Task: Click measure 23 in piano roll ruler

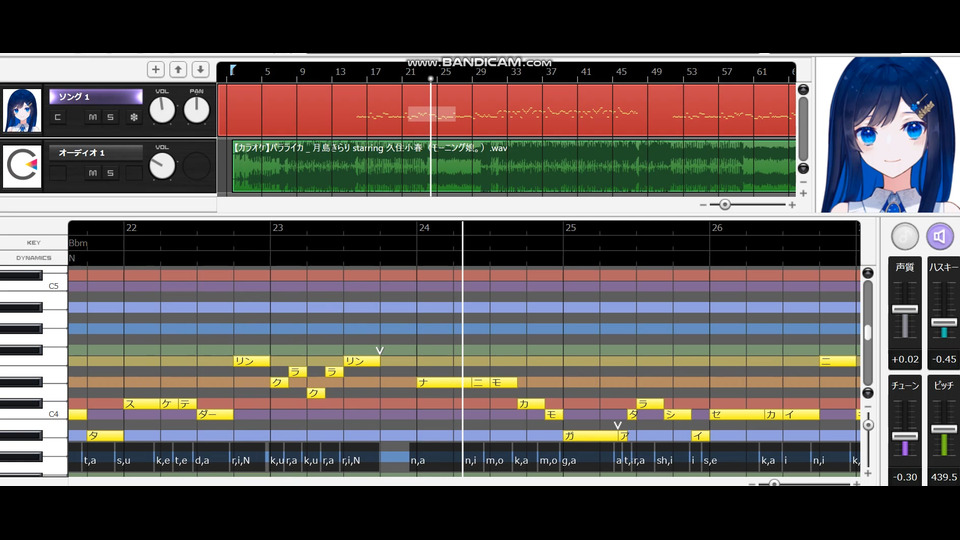Action: coord(277,228)
